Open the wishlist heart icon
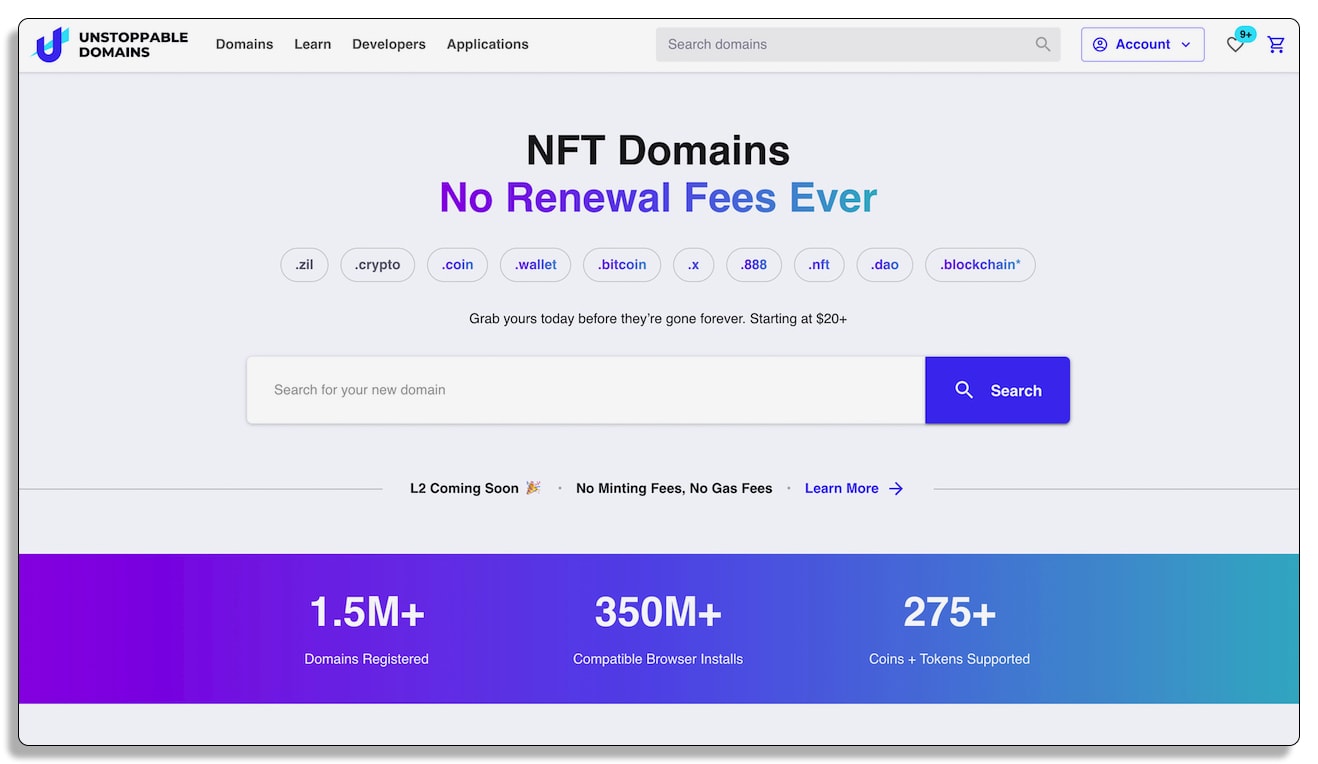This screenshot has width=1318, height=764. 1235,45
